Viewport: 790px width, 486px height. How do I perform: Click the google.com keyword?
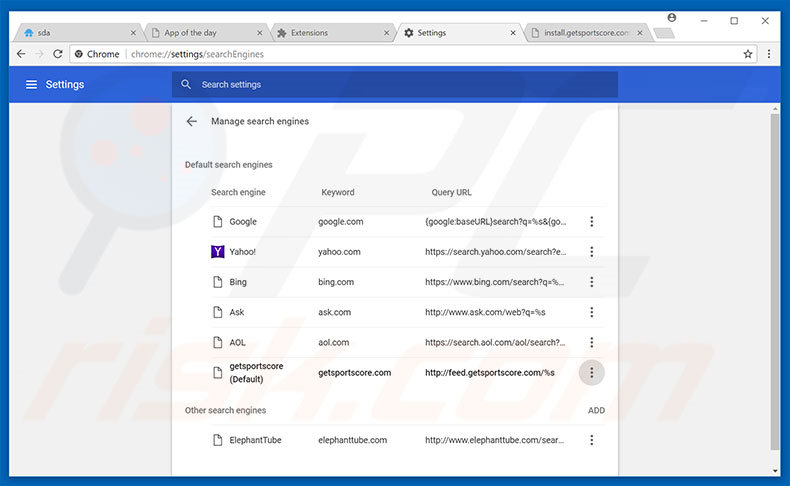[x=341, y=222]
